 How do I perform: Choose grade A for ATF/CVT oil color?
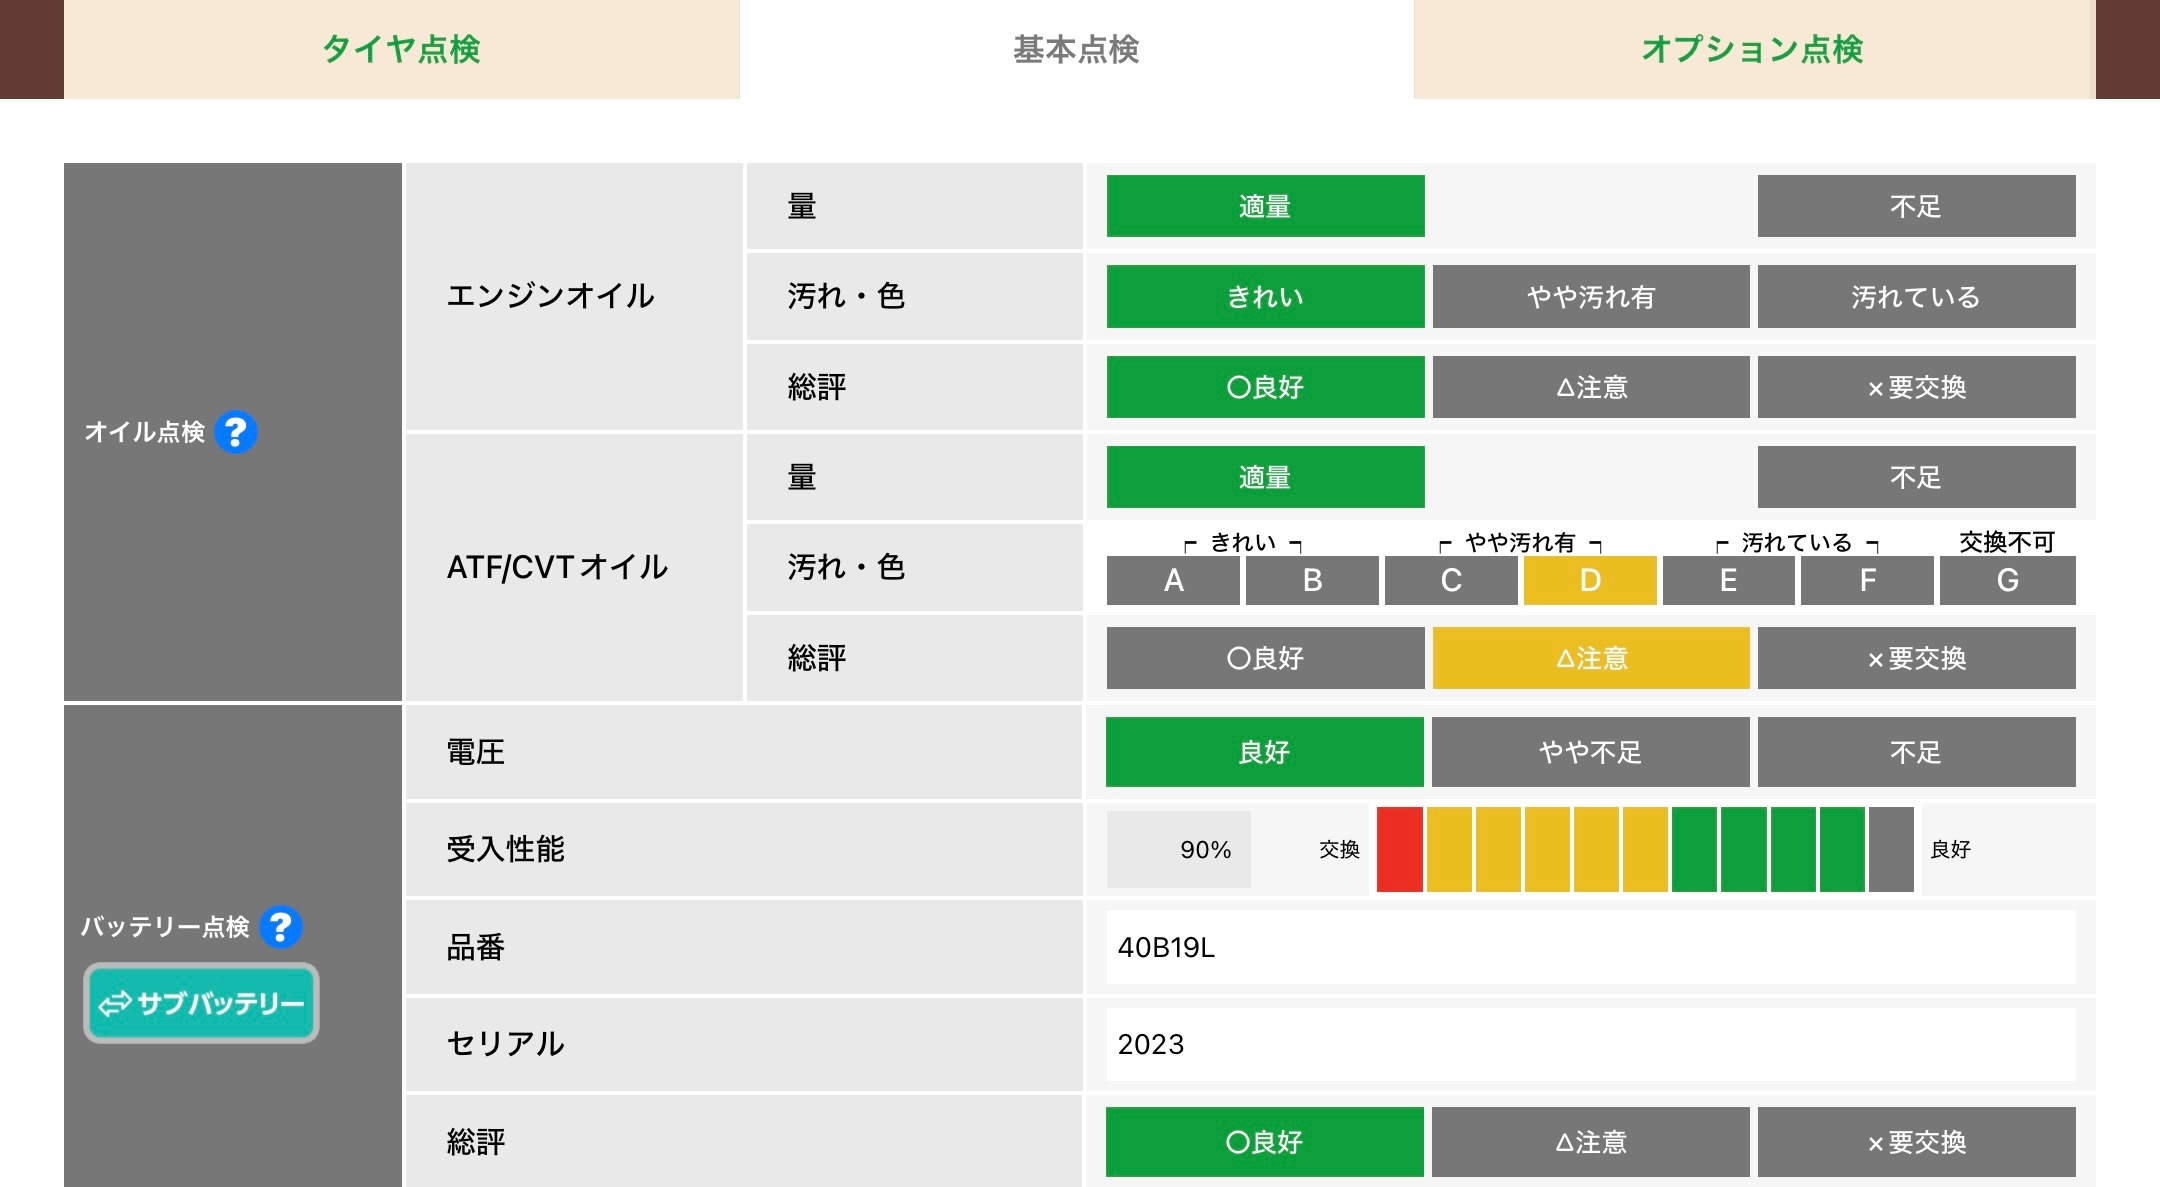pyautogui.click(x=1173, y=580)
